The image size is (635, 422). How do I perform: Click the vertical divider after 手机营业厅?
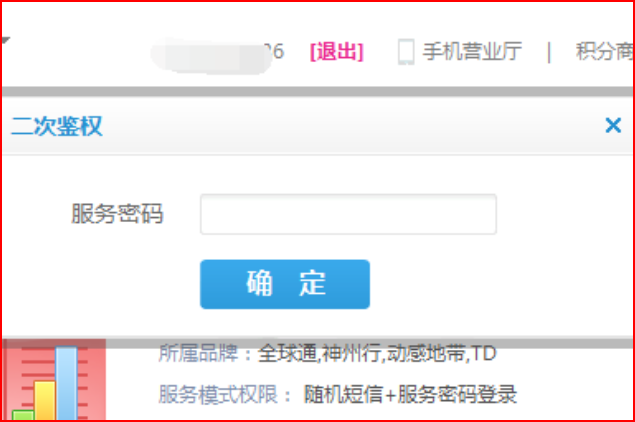[549, 52]
